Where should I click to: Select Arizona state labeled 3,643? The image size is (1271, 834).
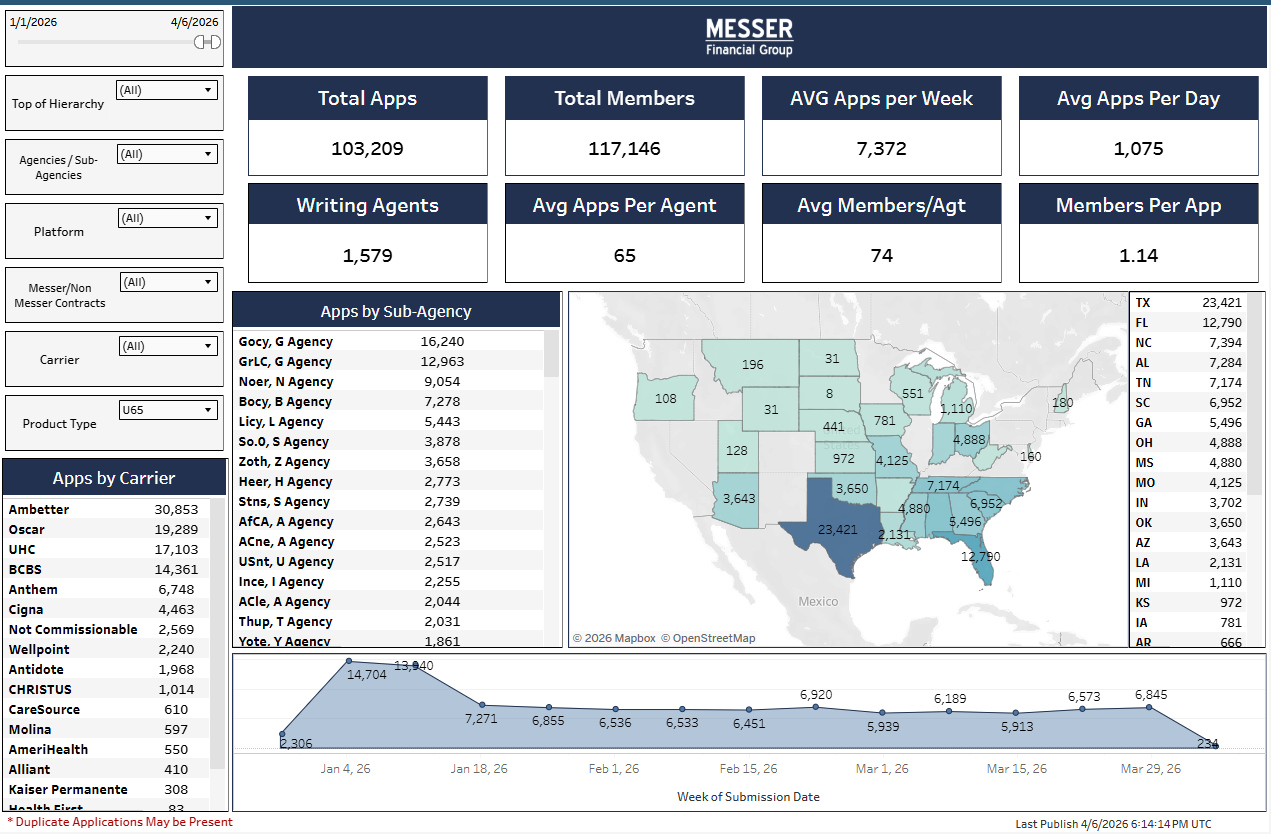740,497
